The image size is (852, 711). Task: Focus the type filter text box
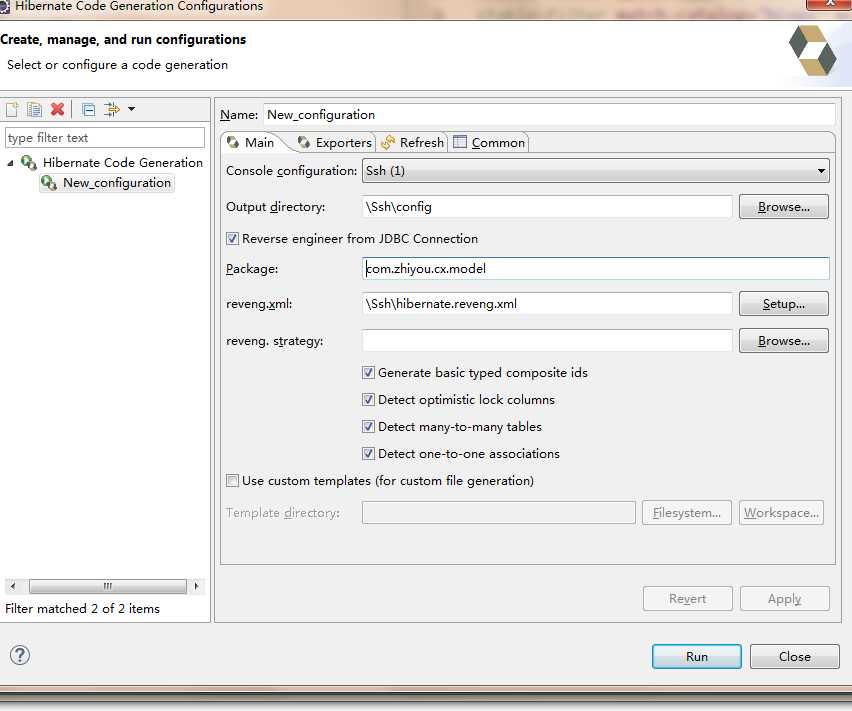pyautogui.click(x=105, y=138)
